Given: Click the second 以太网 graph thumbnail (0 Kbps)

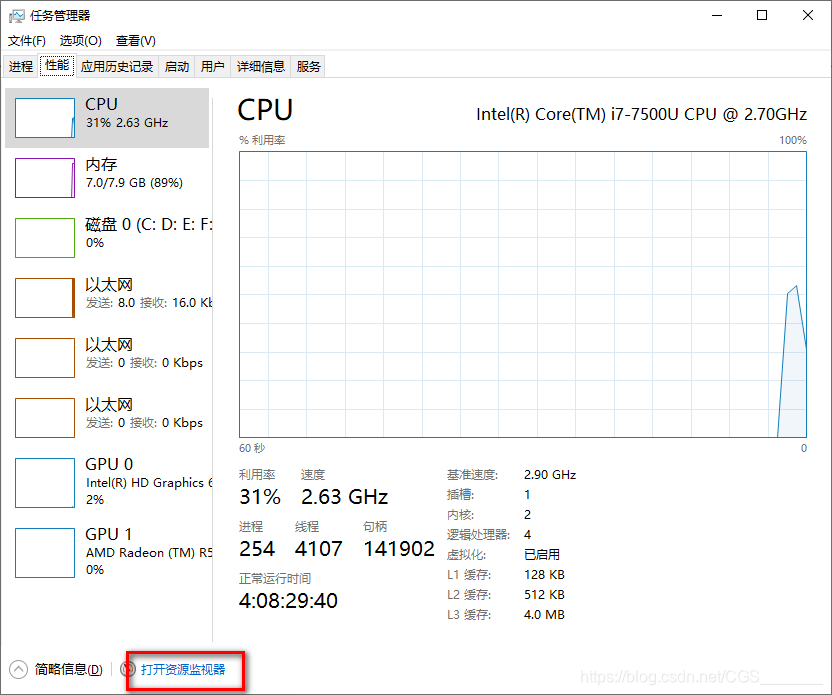Looking at the screenshot, I should 45,358.
